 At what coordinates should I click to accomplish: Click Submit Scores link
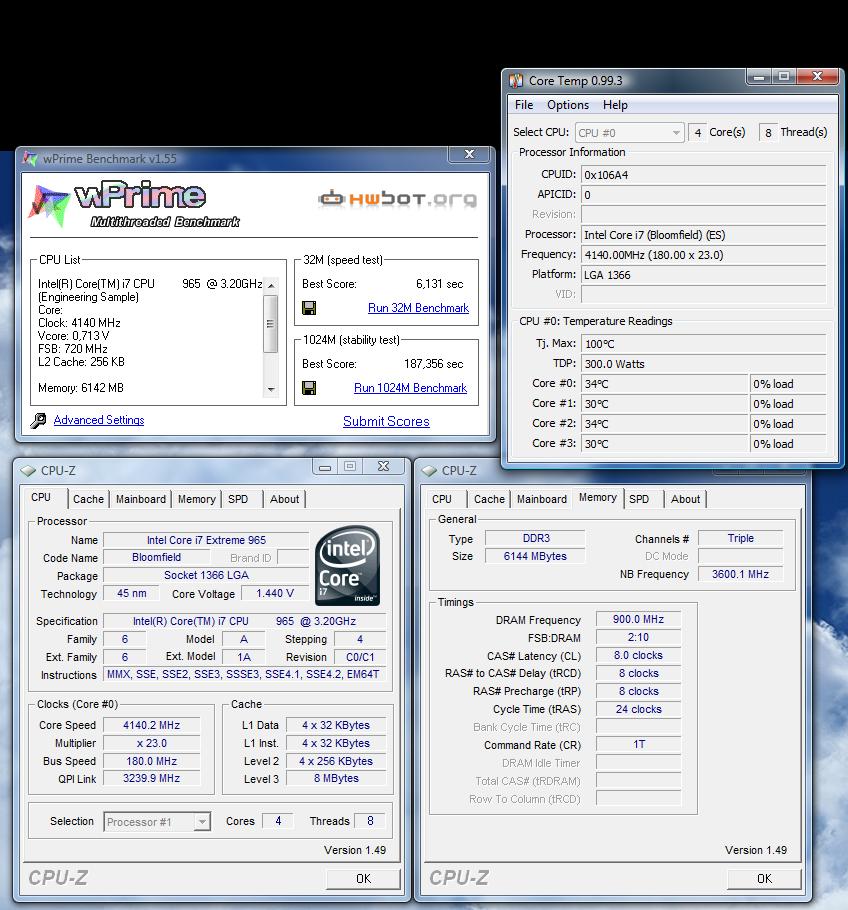pyautogui.click(x=386, y=421)
